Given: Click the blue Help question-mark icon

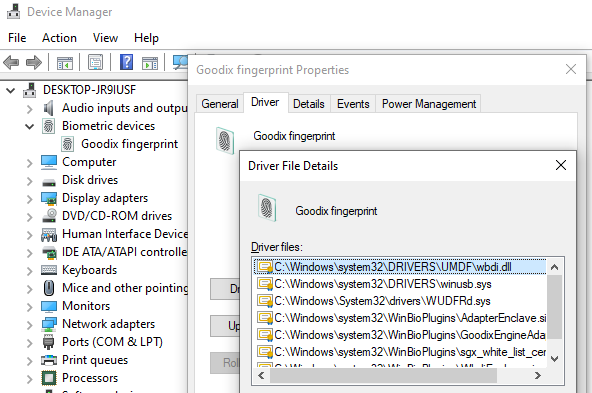Looking at the screenshot, I should tap(126, 62).
